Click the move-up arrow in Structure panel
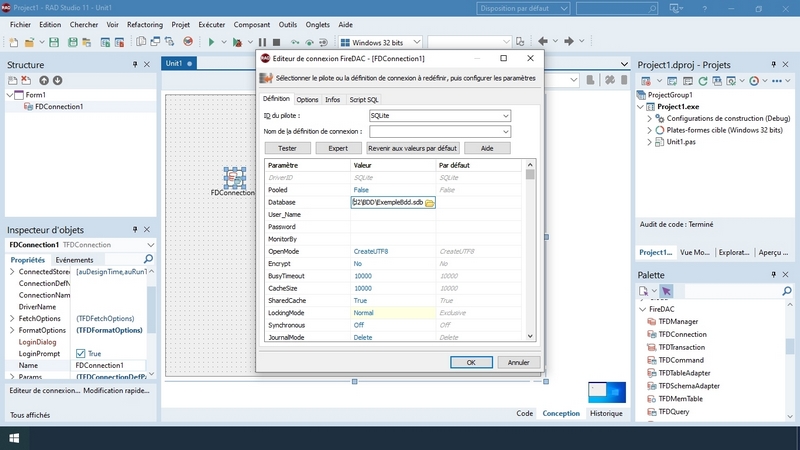This screenshot has height=450, width=800. coord(42,80)
